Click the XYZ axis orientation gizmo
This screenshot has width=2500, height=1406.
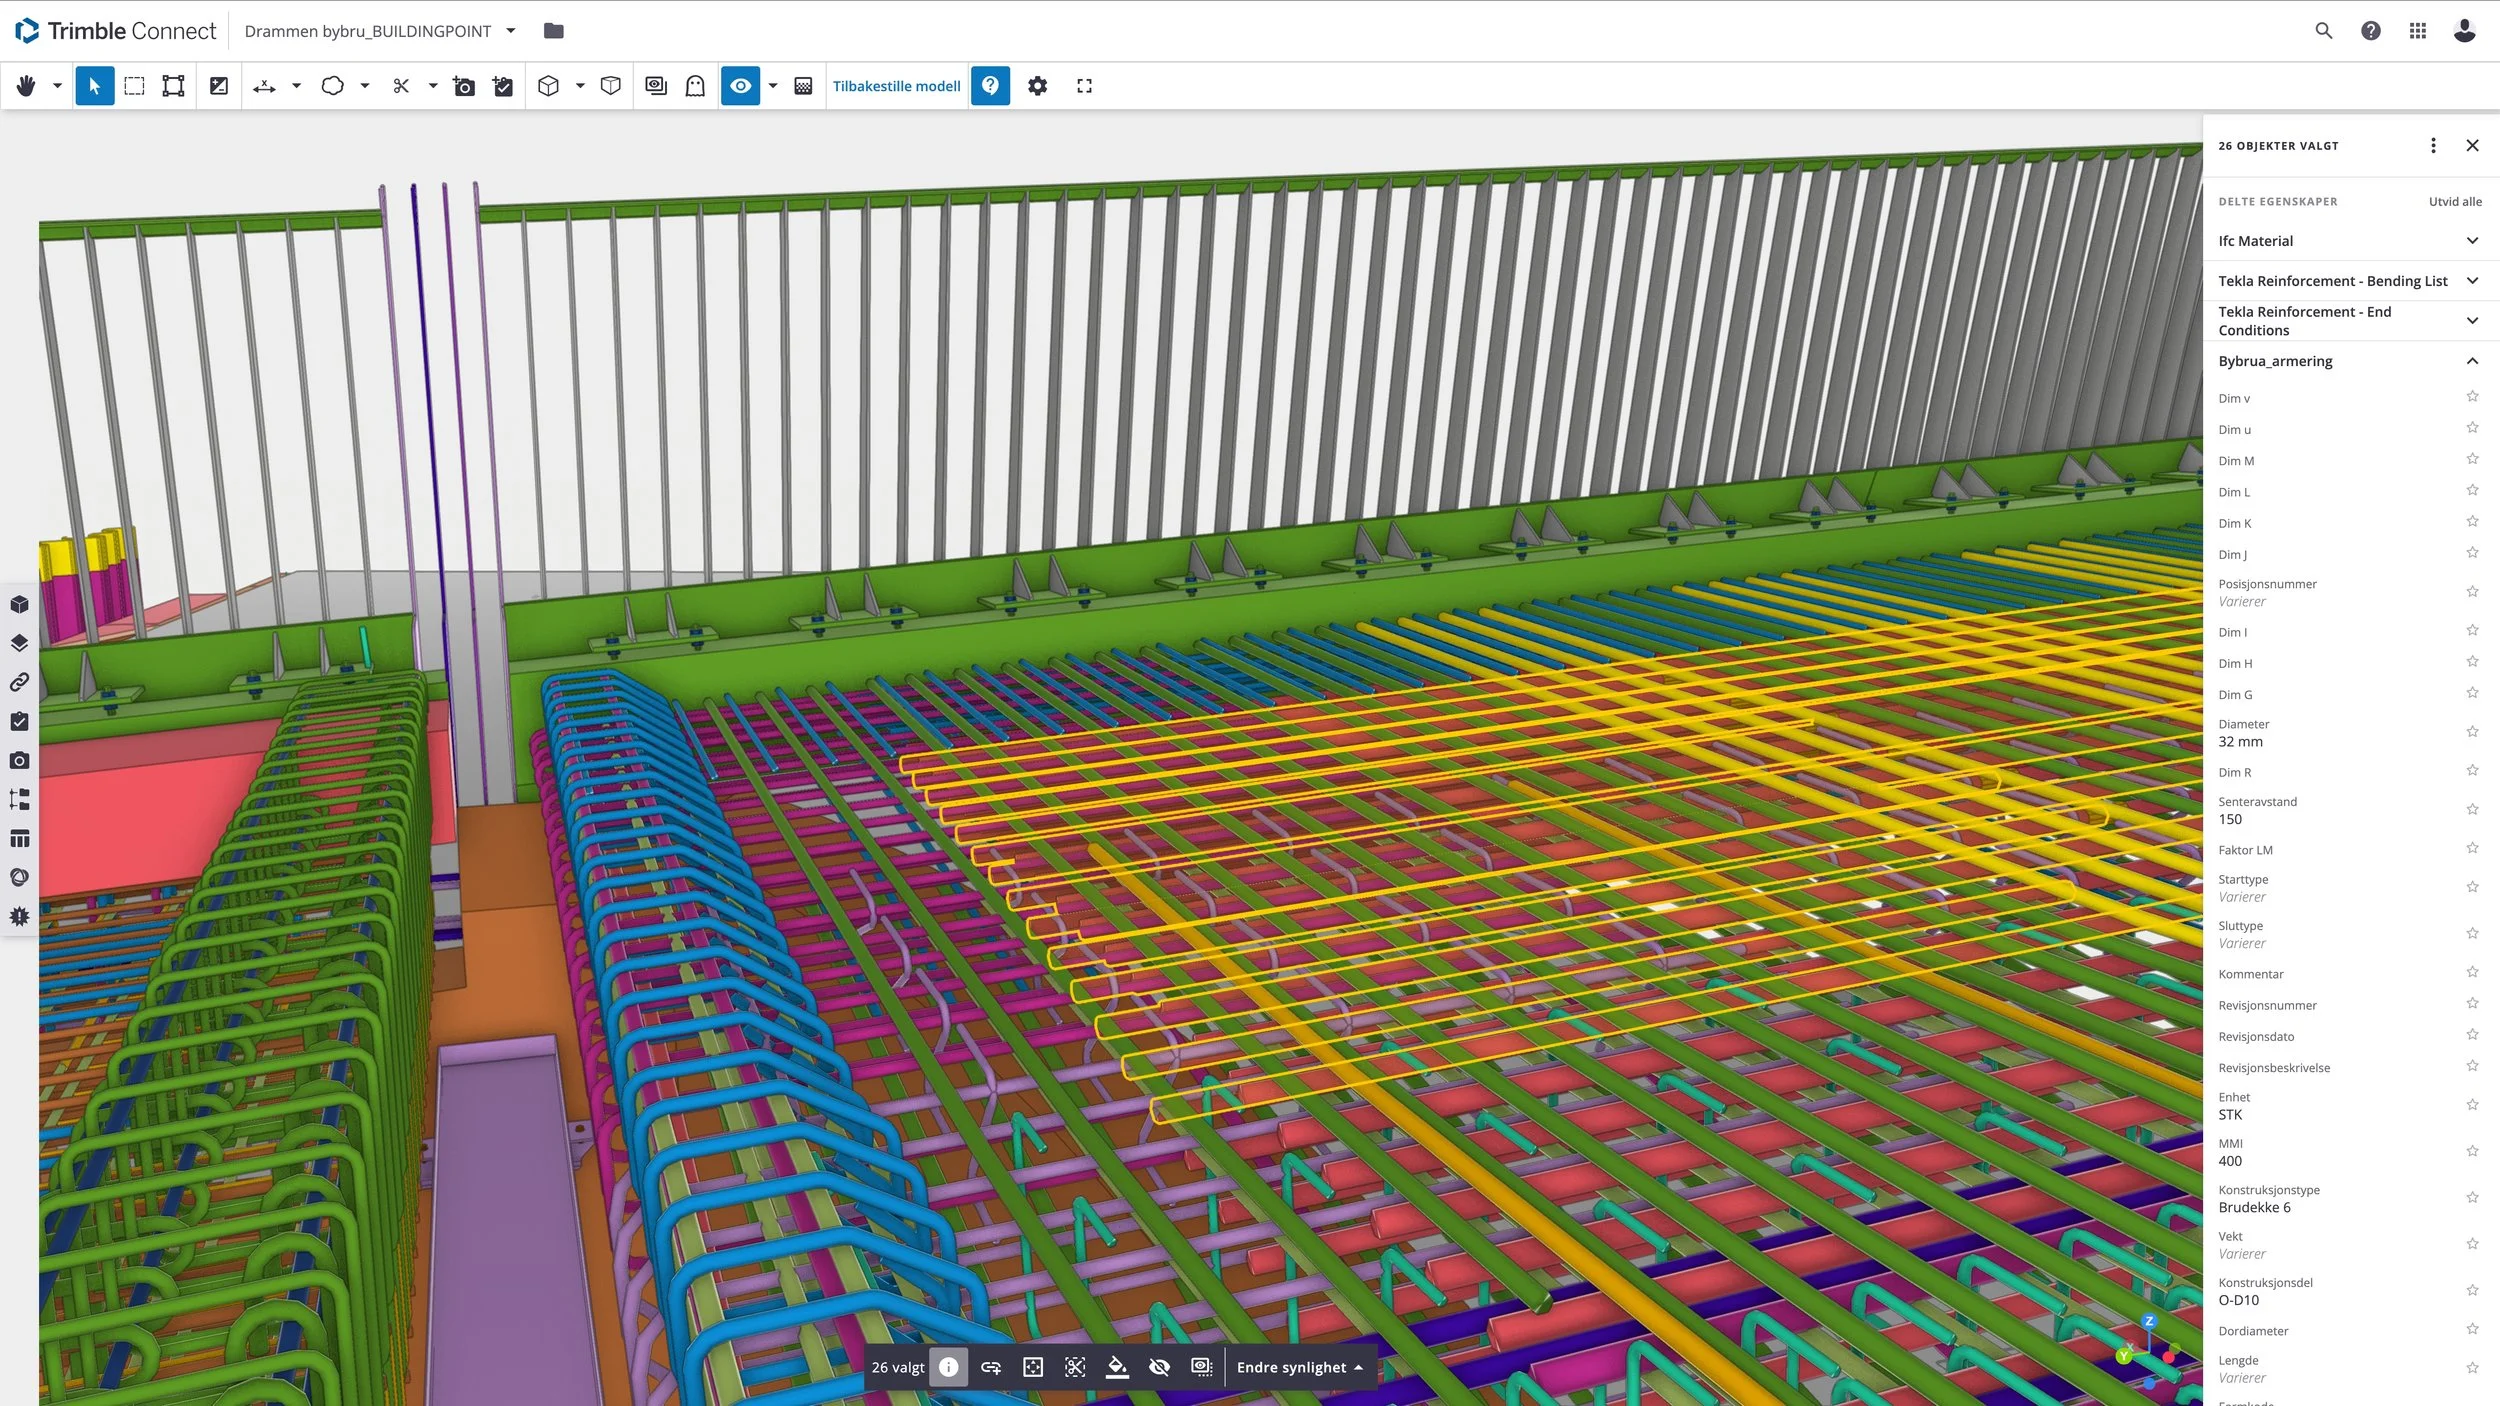point(2149,1352)
